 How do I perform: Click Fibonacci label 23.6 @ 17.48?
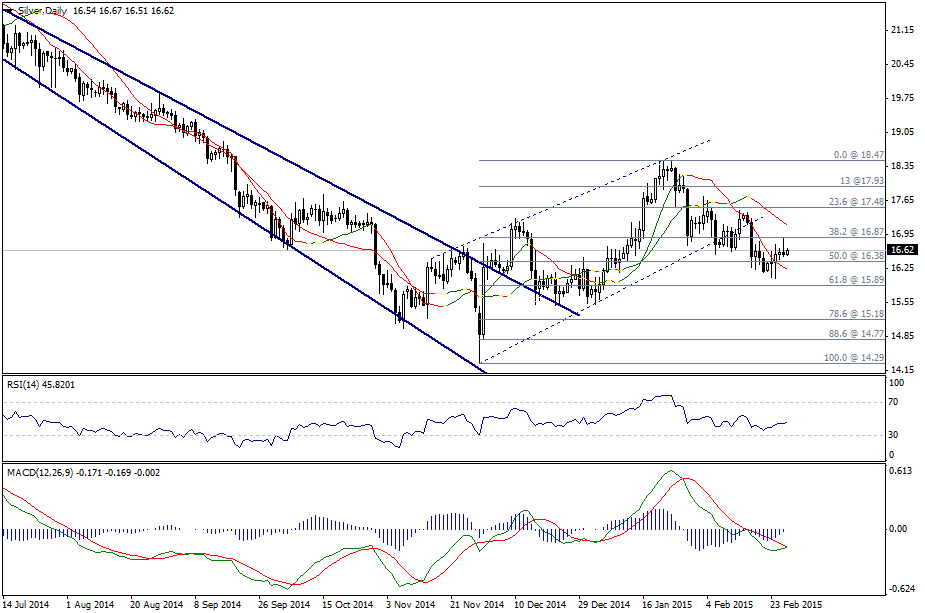(857, 201)
